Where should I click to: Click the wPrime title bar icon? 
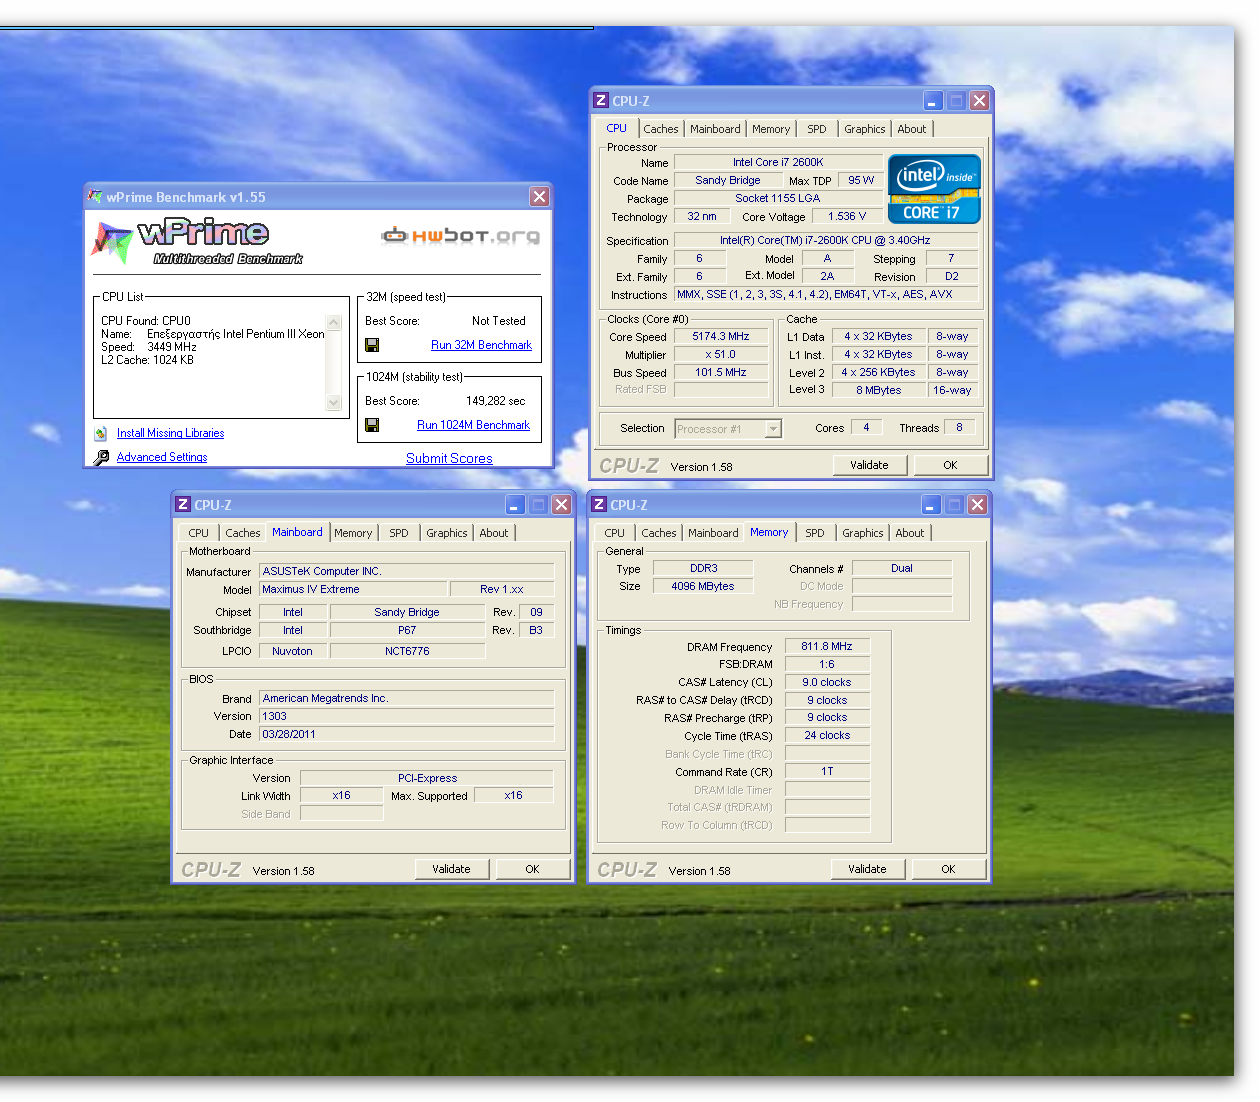click(x=95, y=196)
